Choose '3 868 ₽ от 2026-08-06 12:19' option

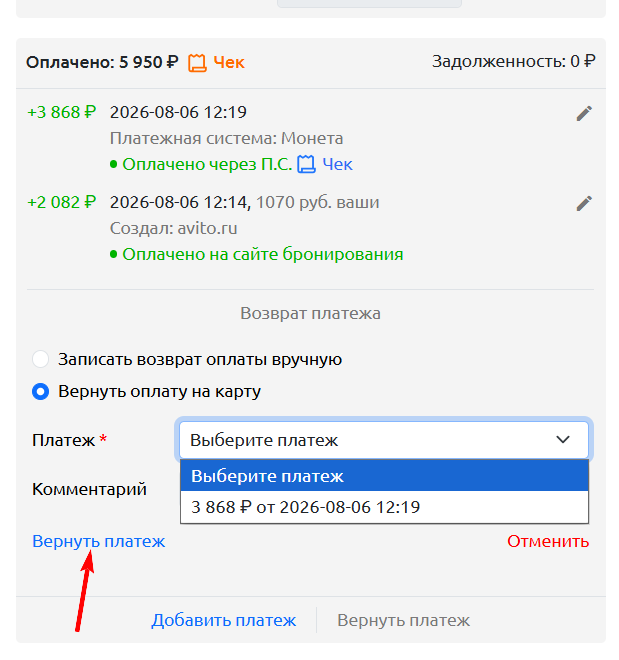pos(384,507)
